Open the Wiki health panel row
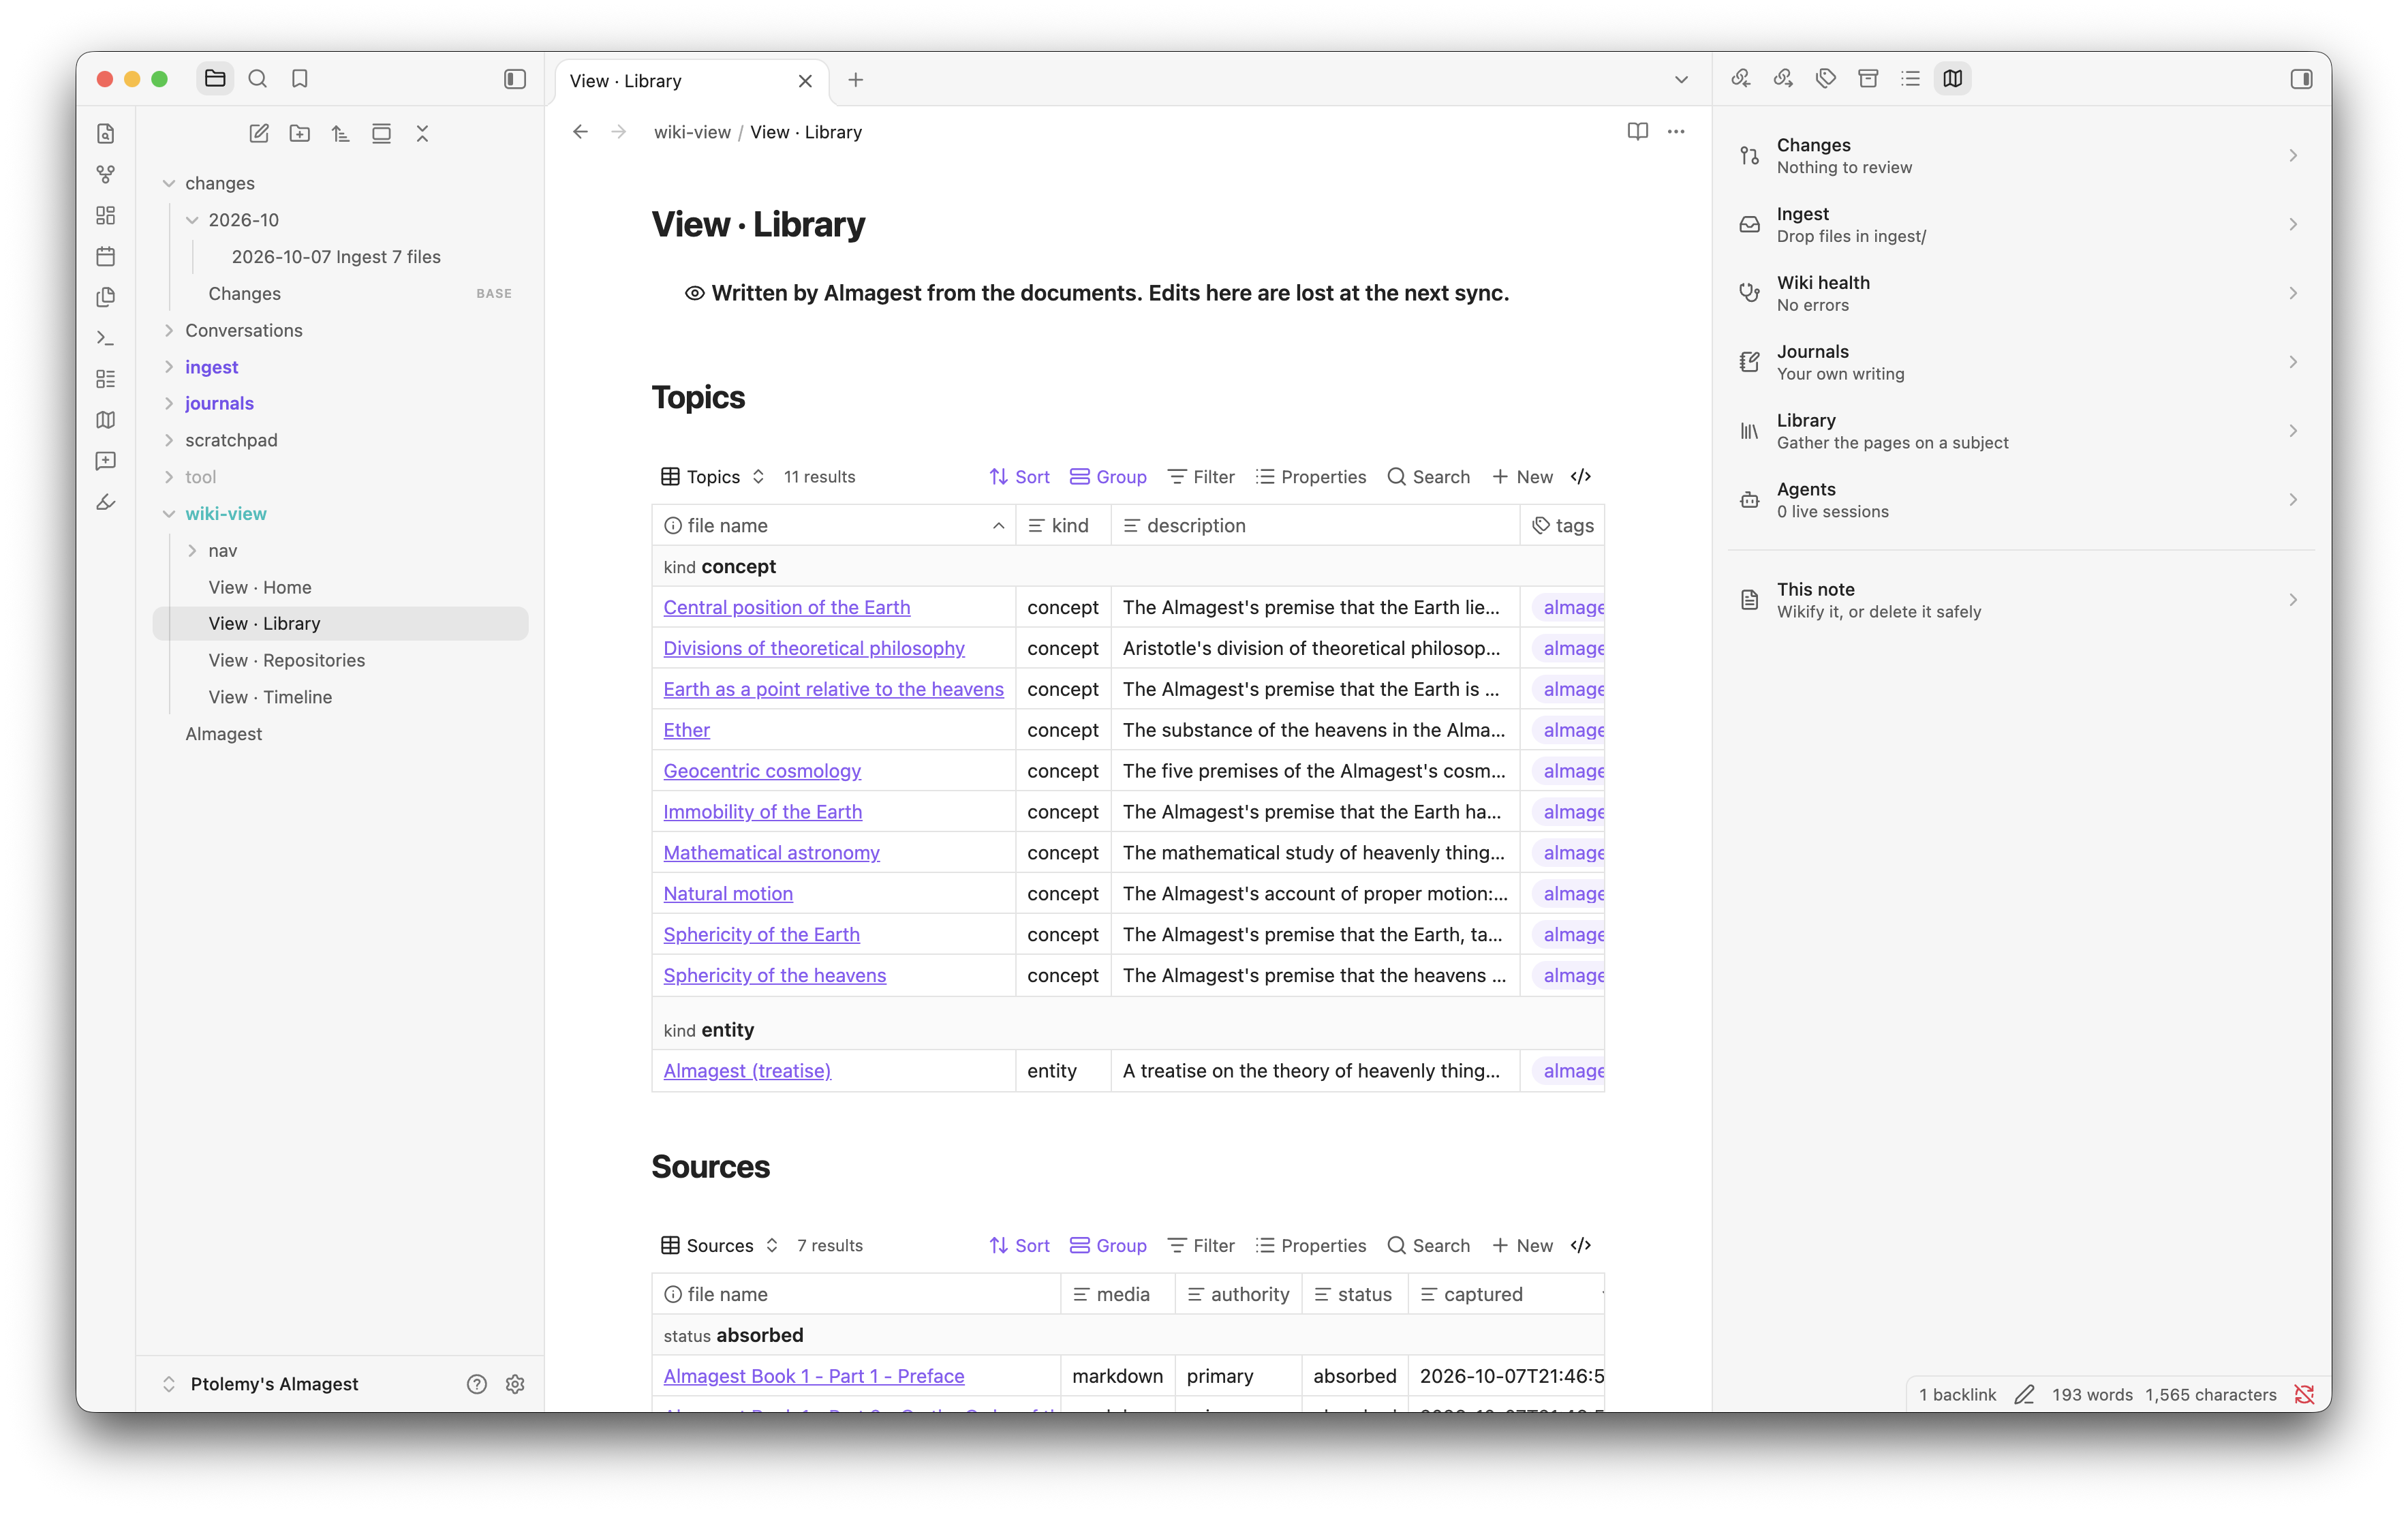2408x1513 pixels. 2020,293
